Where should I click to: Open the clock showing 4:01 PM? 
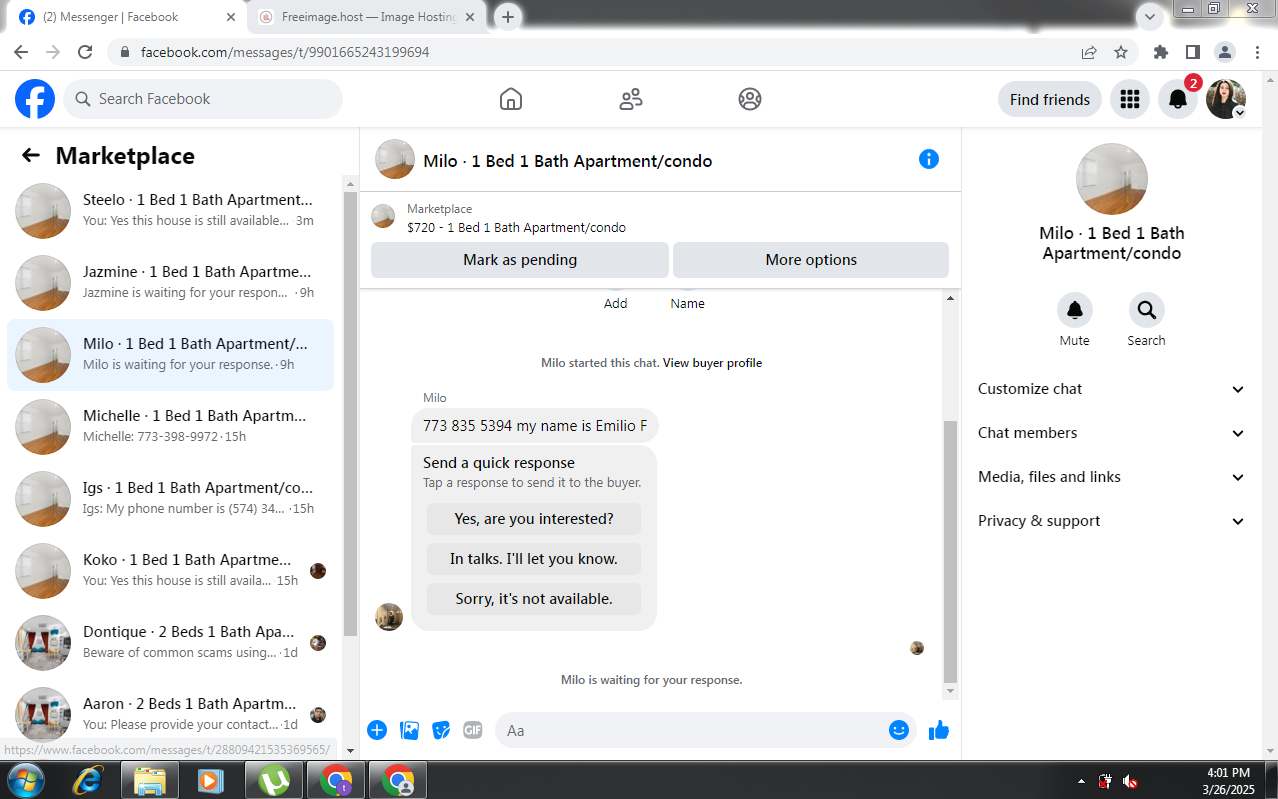(x=1228, y=781)
